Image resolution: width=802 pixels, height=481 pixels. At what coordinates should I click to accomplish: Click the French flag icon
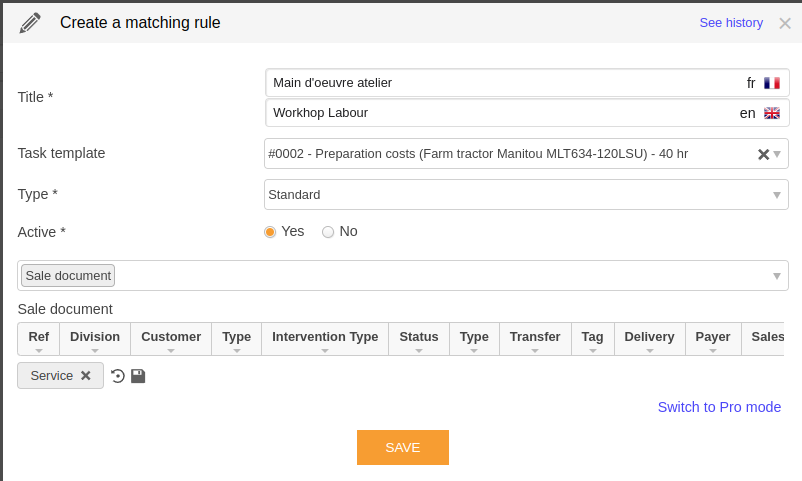click(x=772, y=83)
